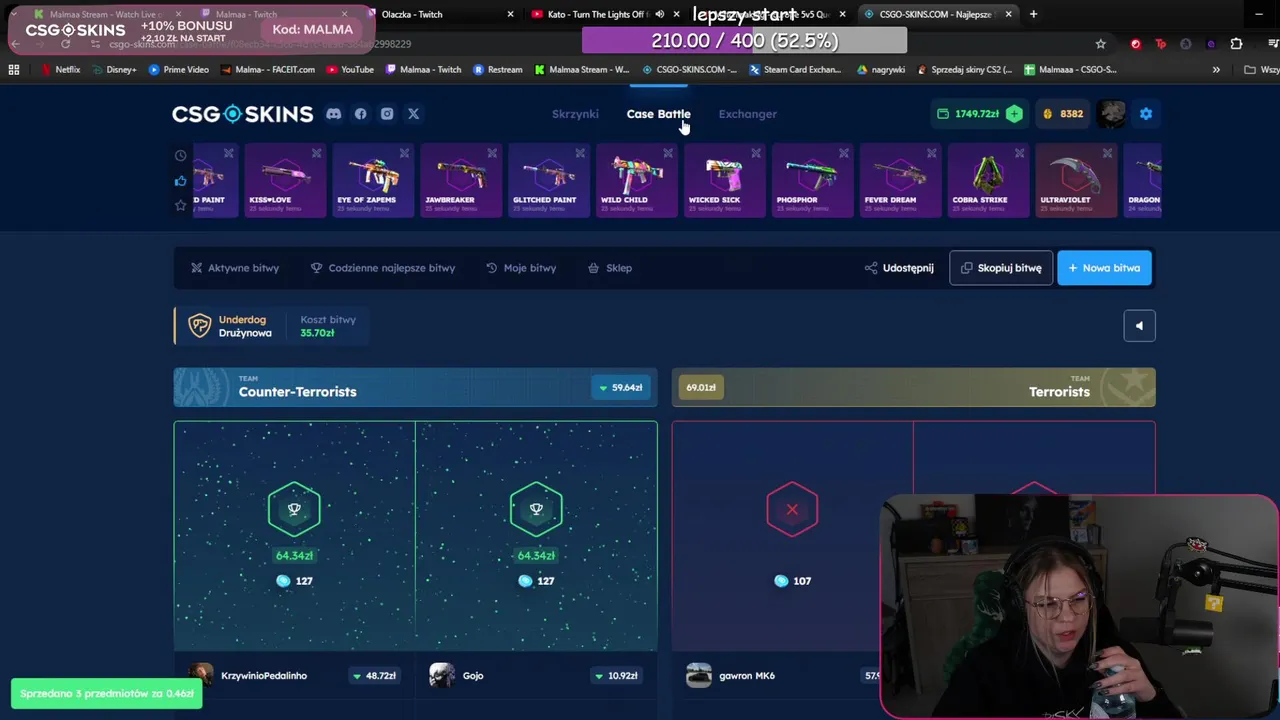This screenshot has width=1280, height=720.
Task: Open the Kiss♥Love drop thumbnail
Action: 285,180
